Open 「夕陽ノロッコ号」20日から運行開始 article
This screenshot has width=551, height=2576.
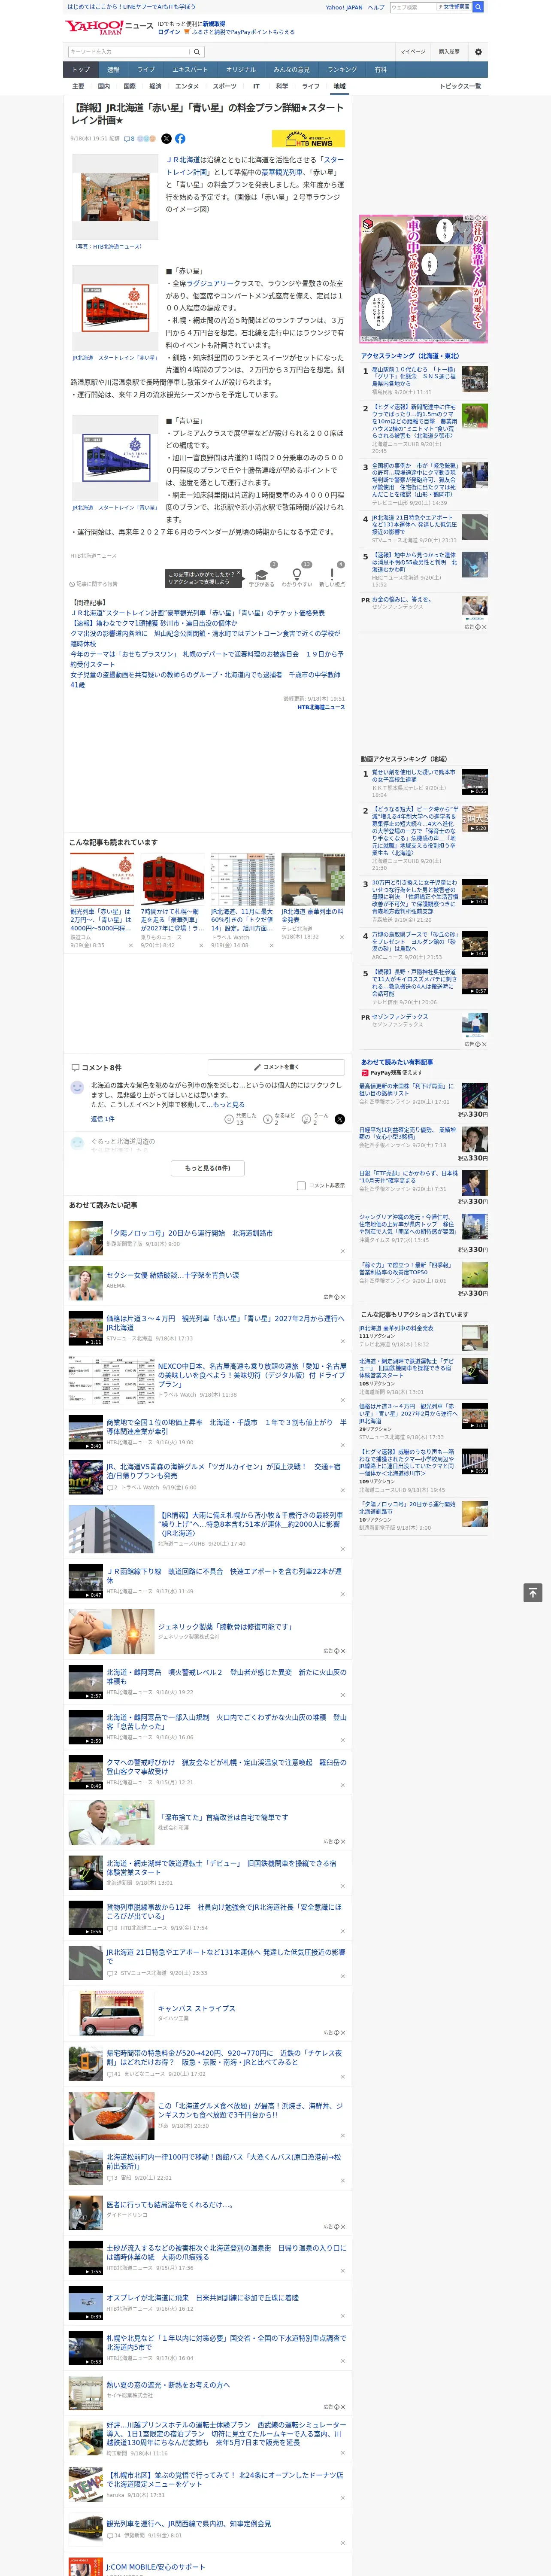tap(190, 1233)
